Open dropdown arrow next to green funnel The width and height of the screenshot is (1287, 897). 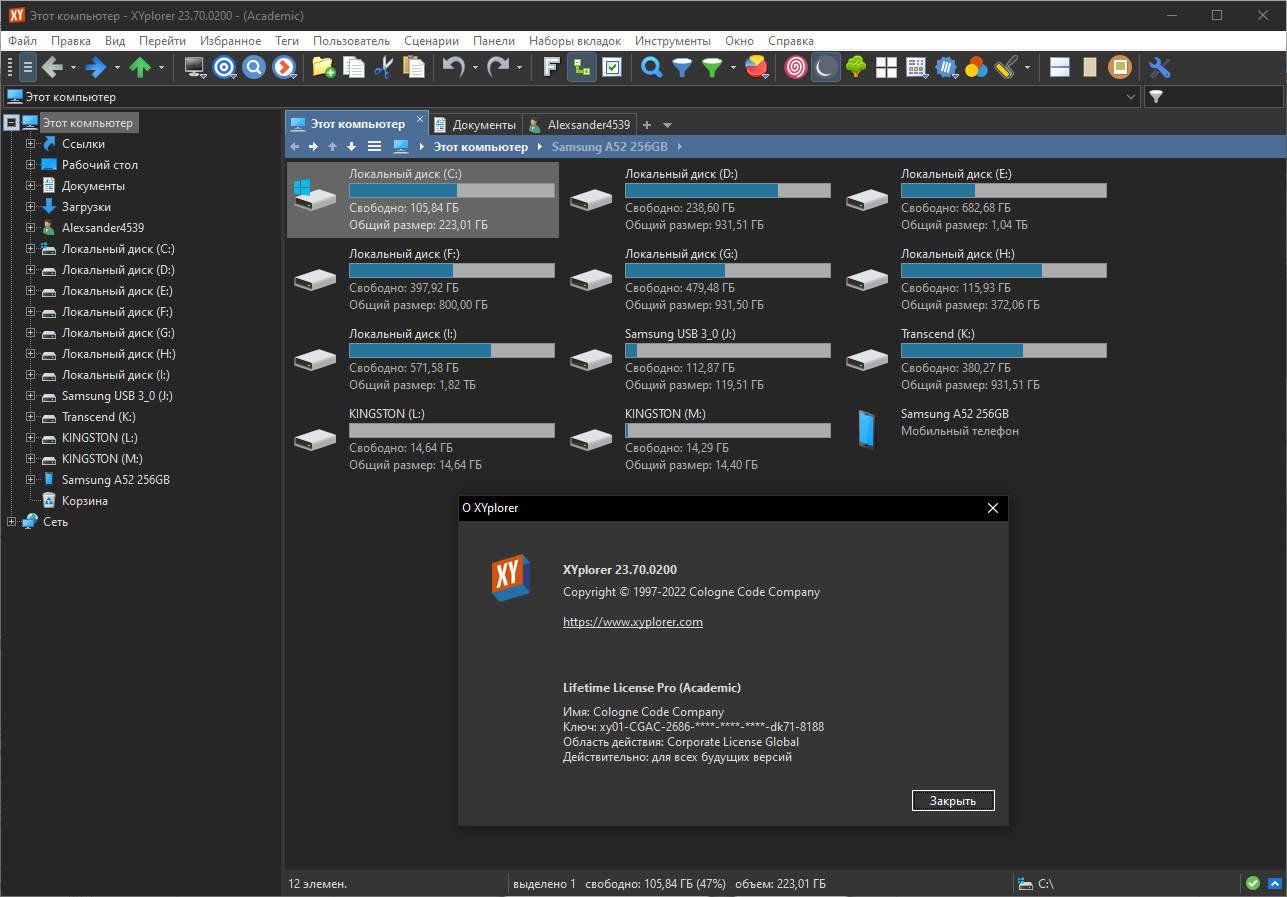pos(732,68)
